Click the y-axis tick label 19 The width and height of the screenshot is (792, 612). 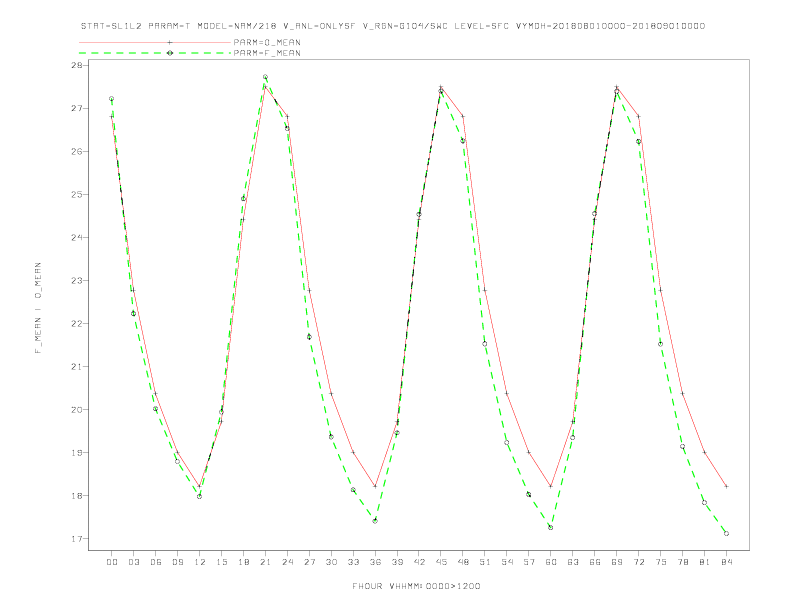(78, 453)
